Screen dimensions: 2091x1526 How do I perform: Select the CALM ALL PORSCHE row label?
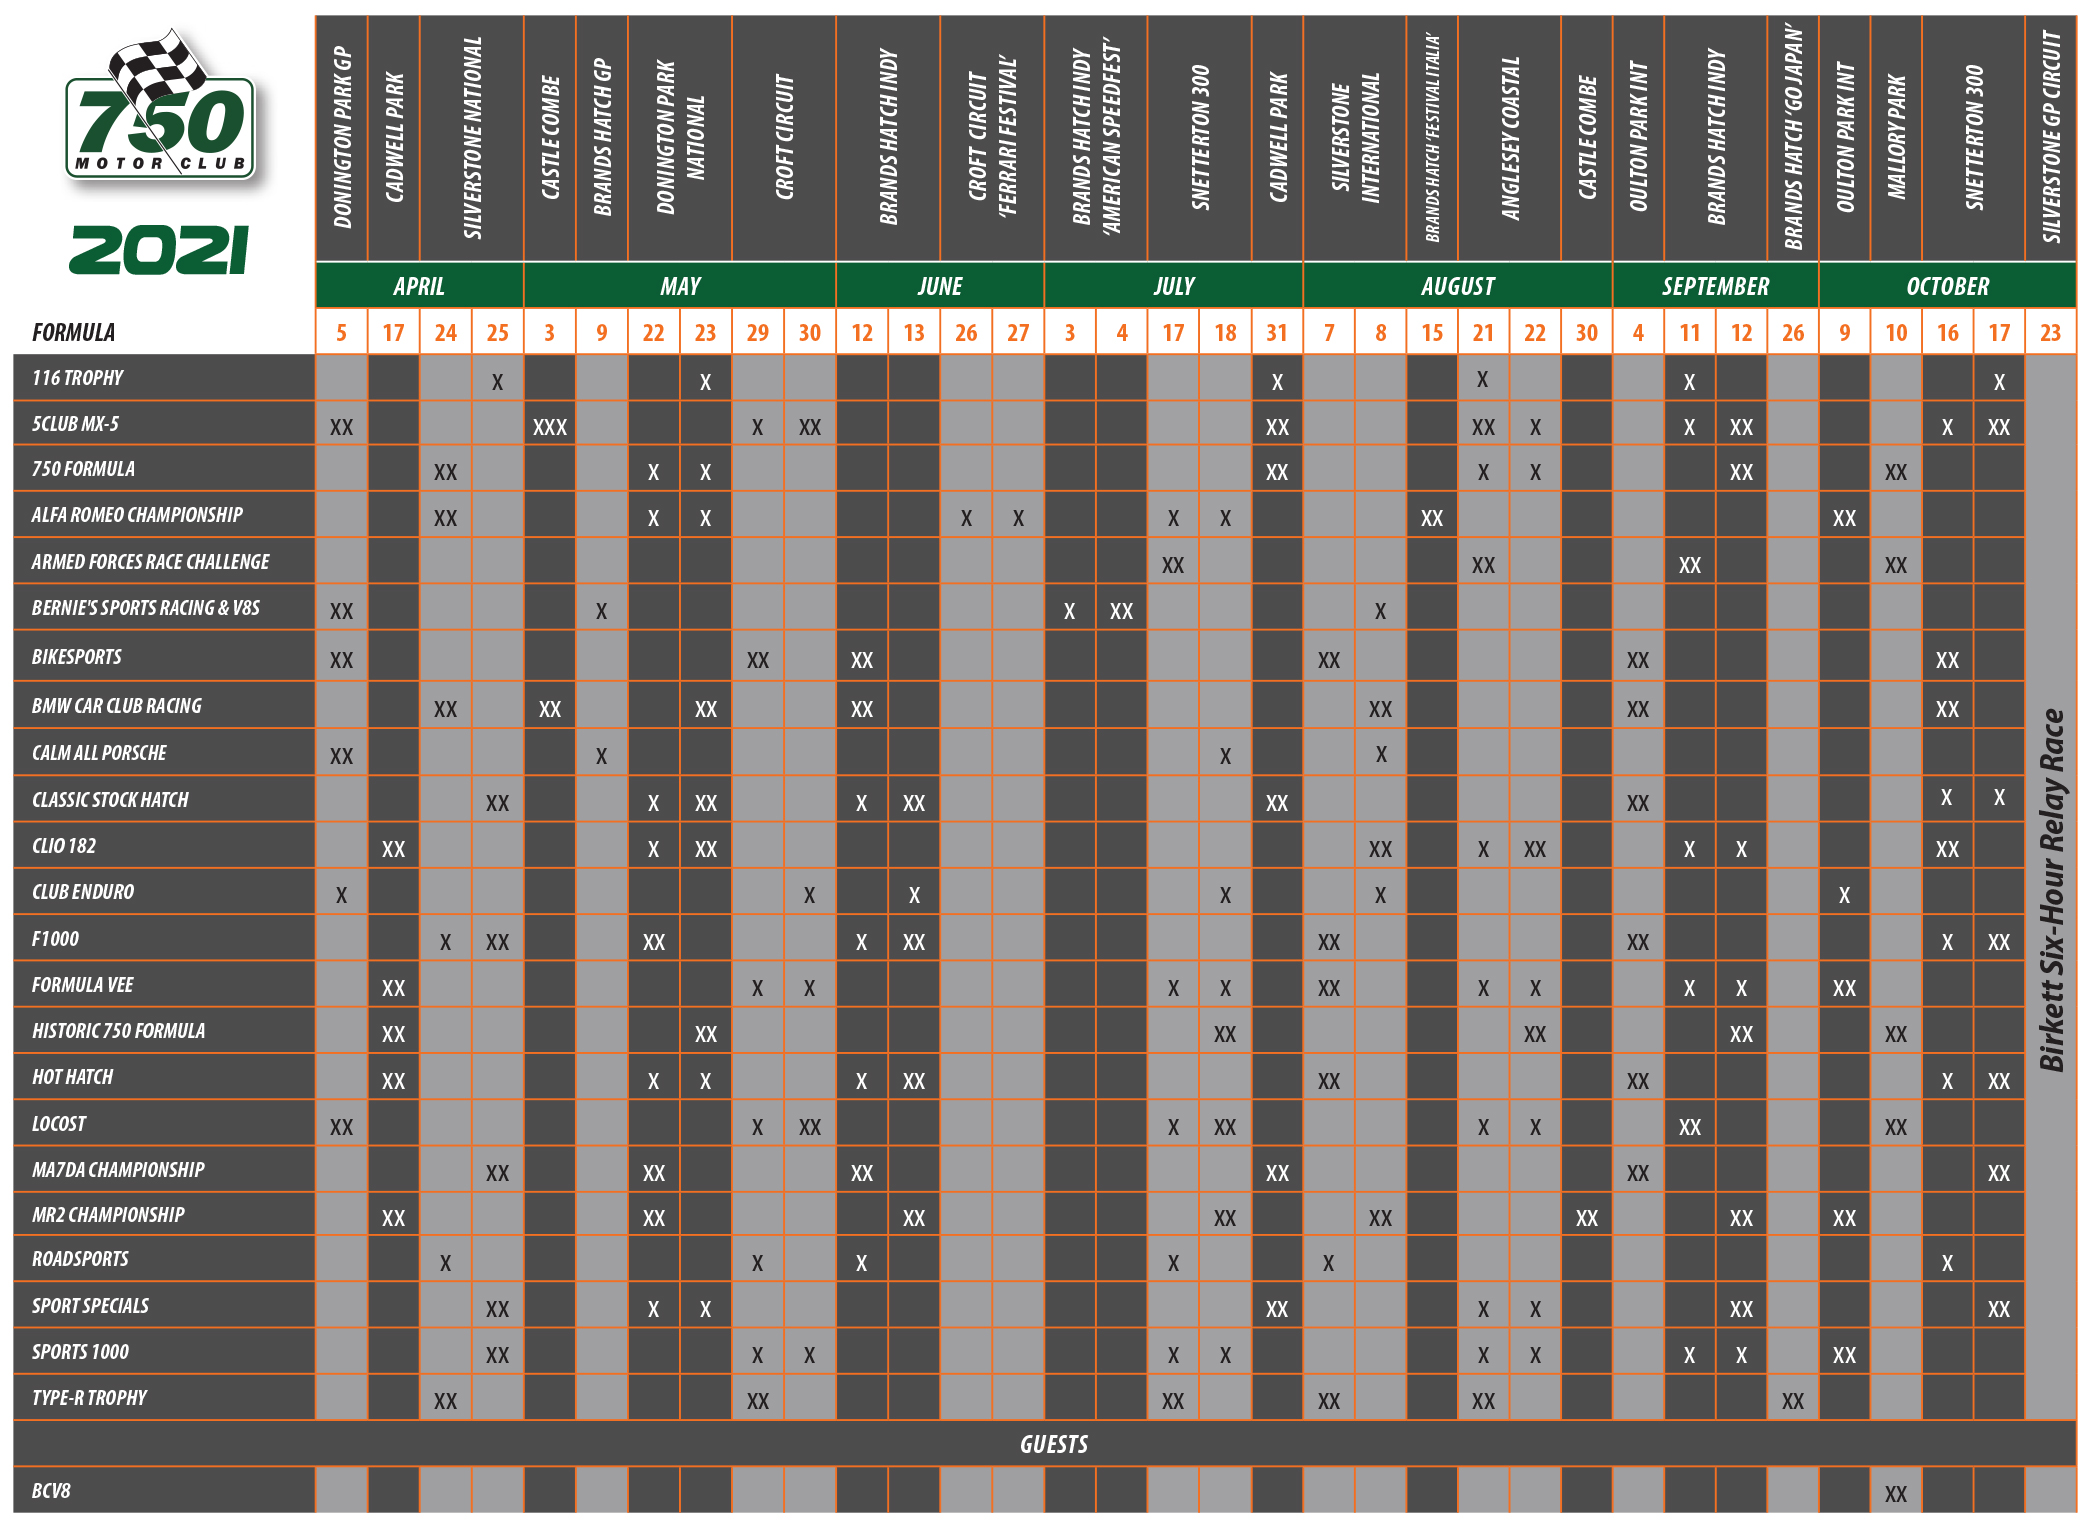point(99,753)
